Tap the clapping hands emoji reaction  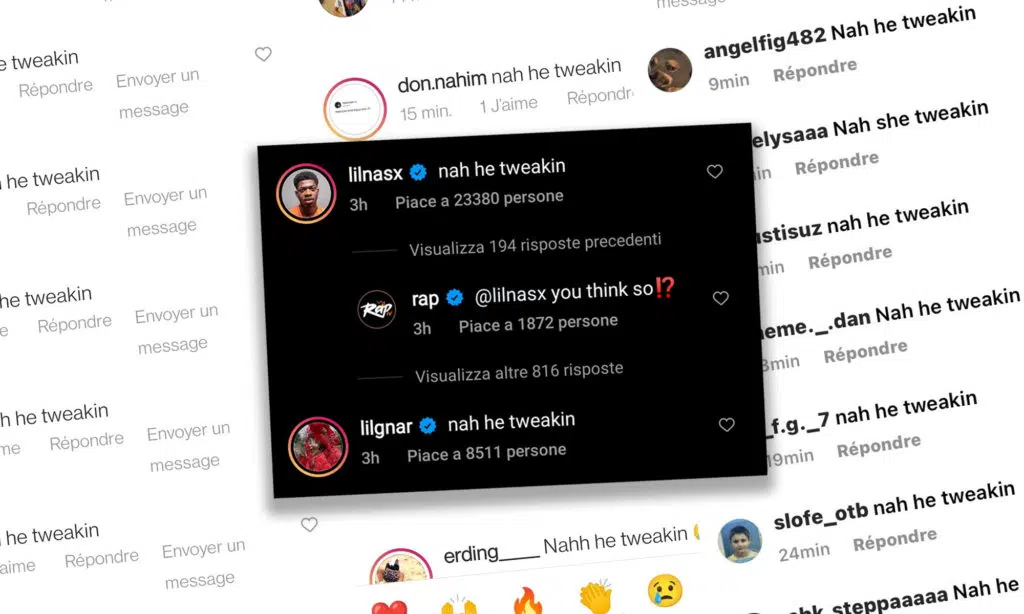pos(596,596)
